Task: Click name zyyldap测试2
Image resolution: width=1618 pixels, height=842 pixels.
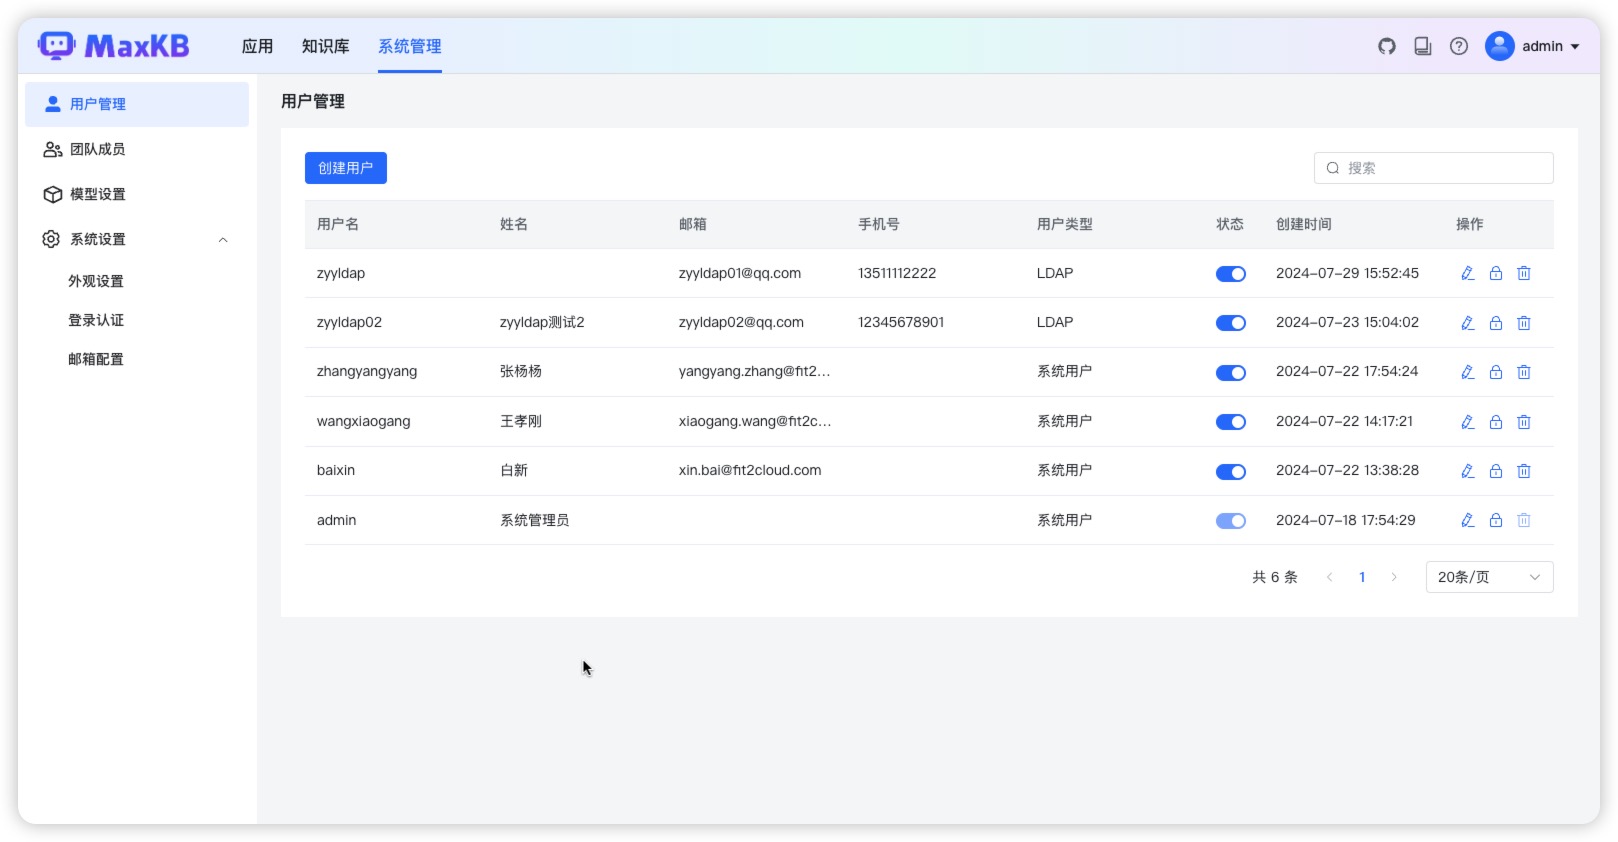Action: tap(542, 322)
